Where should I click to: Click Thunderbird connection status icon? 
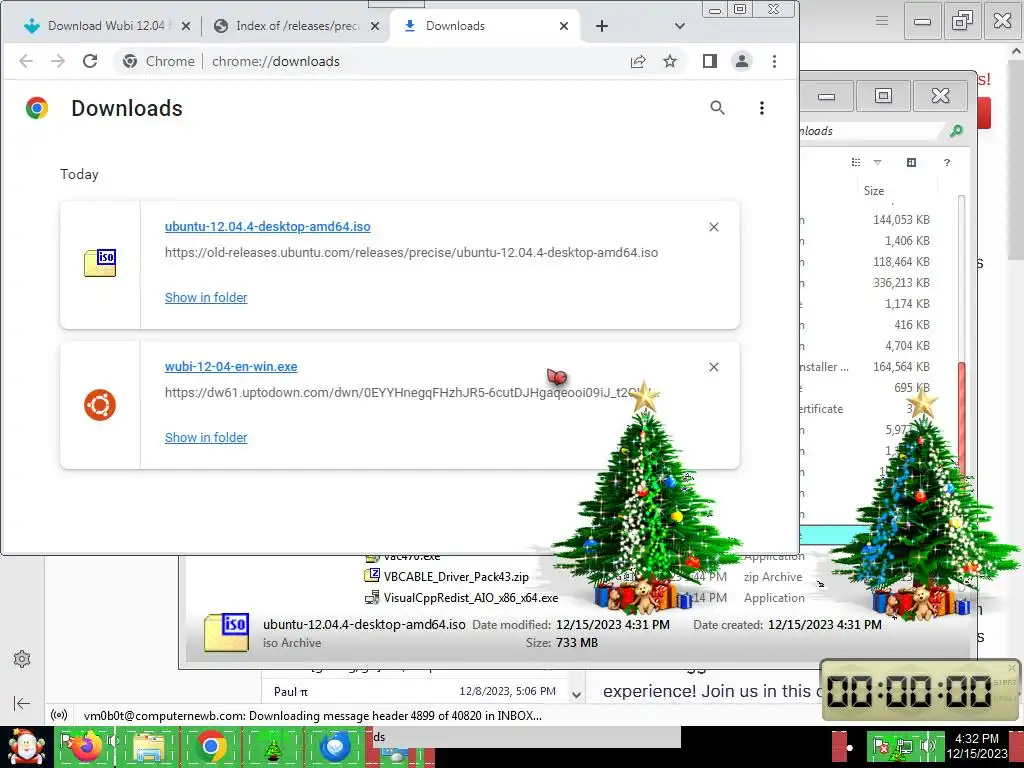tap(59, 716)
